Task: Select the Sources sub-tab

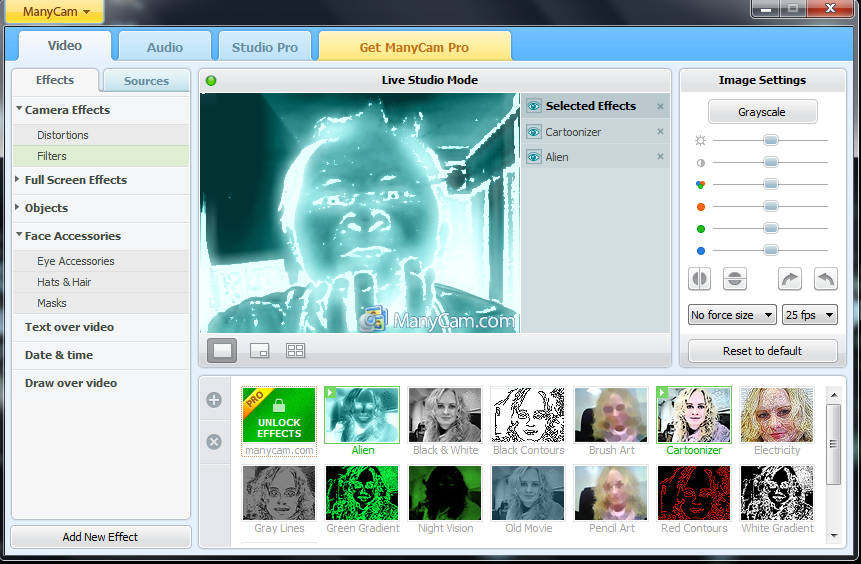Action: pyautogui.click(x=146, y=81)
